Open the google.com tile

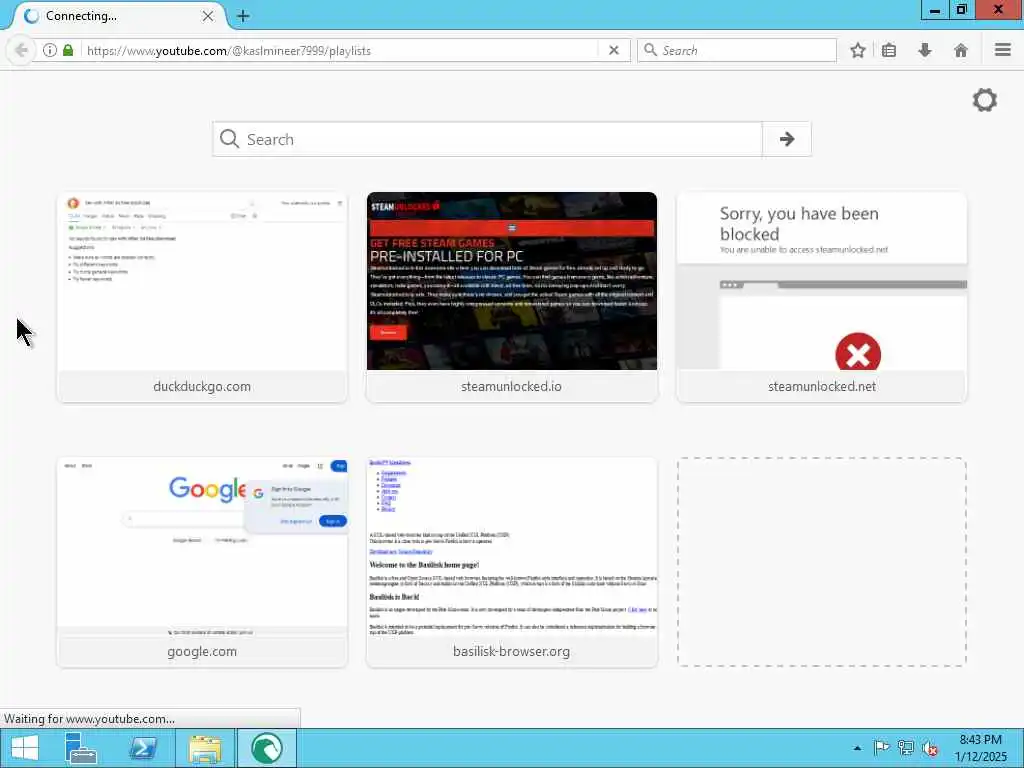tap(202, 562)
